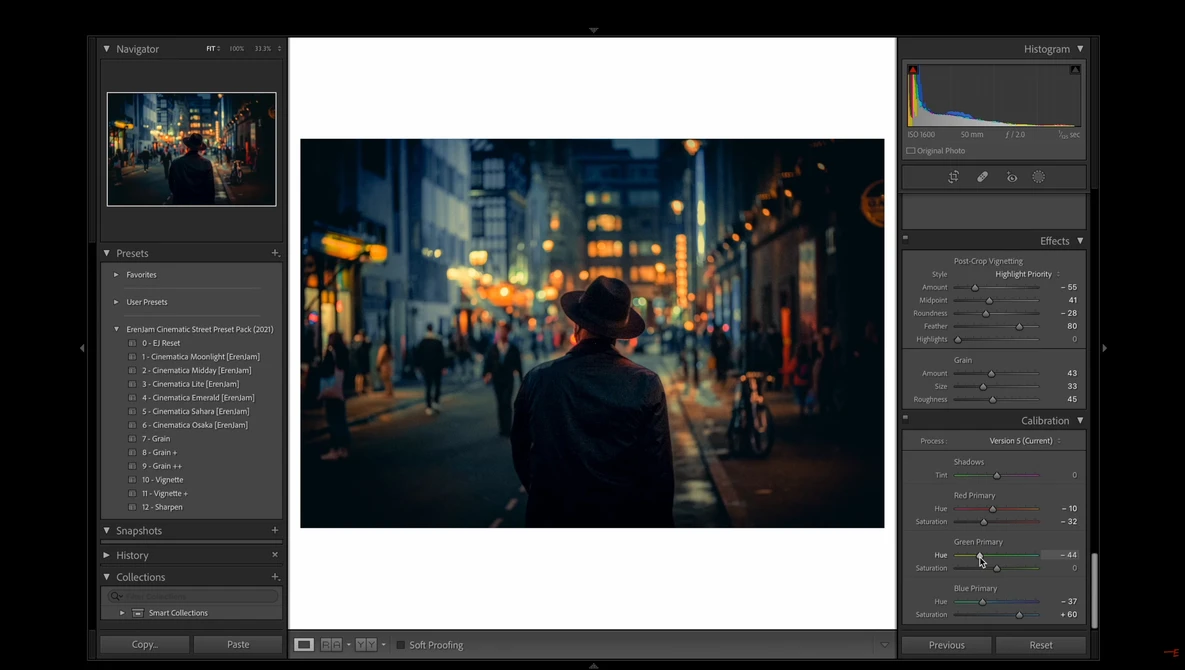This screenshot has width=1185, height=670.
Task: Enable the Original Photo checkbox
Action: pos(911,151)
